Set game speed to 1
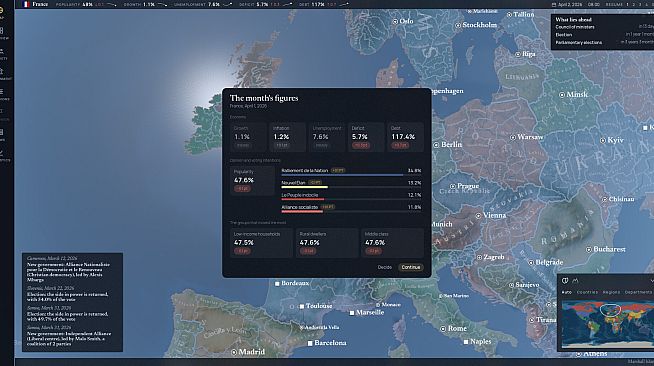654x366 pixels. (627, 5)
